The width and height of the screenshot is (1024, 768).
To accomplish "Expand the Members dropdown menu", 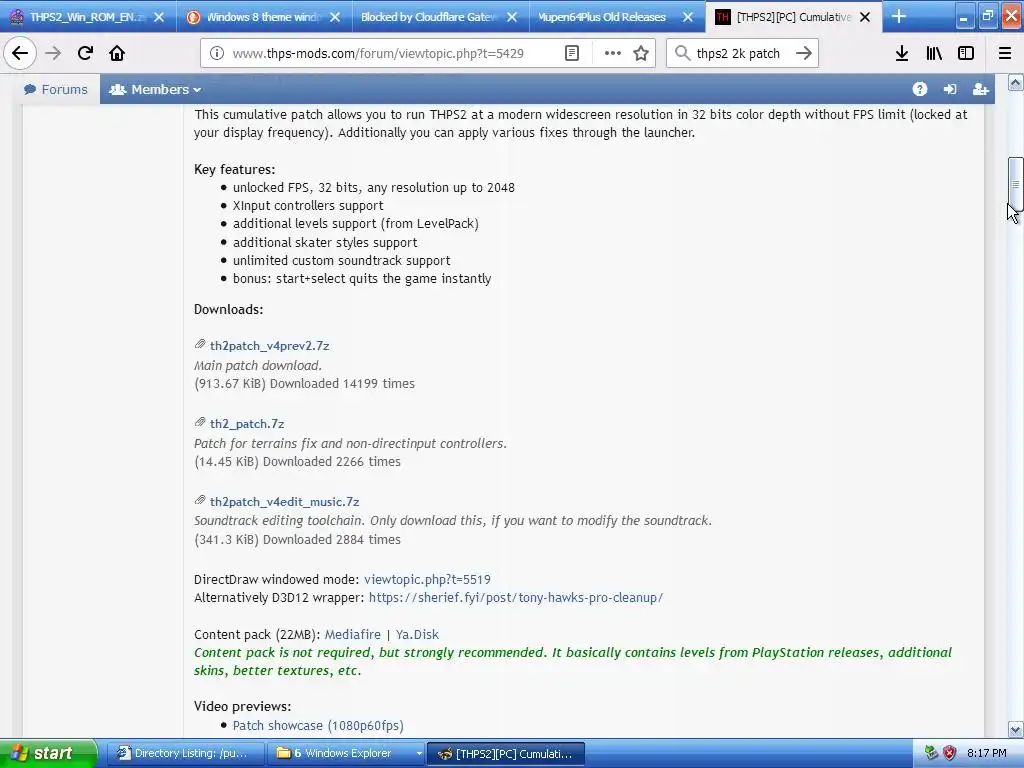I will pos(155,89).
